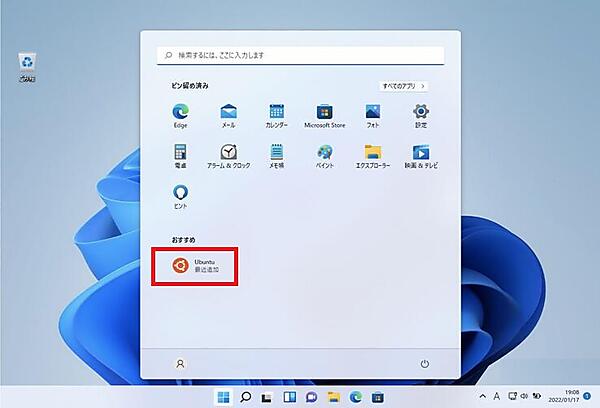Launch the ペイント app
The height and width of the screenshot is (408, 600).
coord(324,156)
